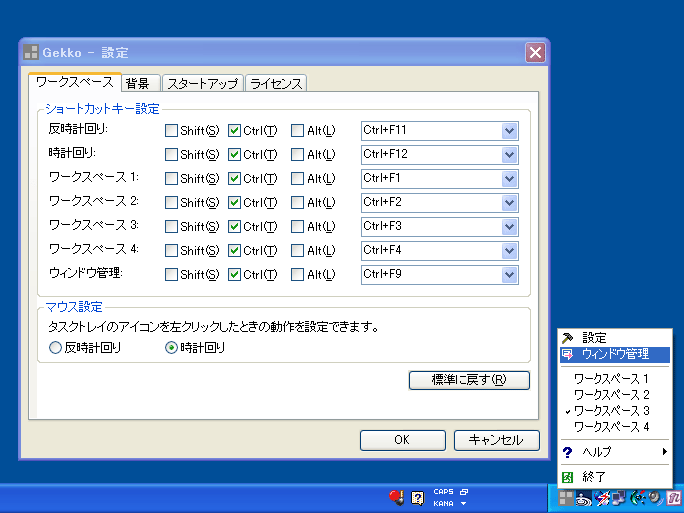Click the KANA indicator on language bar
684x513 pixels.
[x=443, y=503]
